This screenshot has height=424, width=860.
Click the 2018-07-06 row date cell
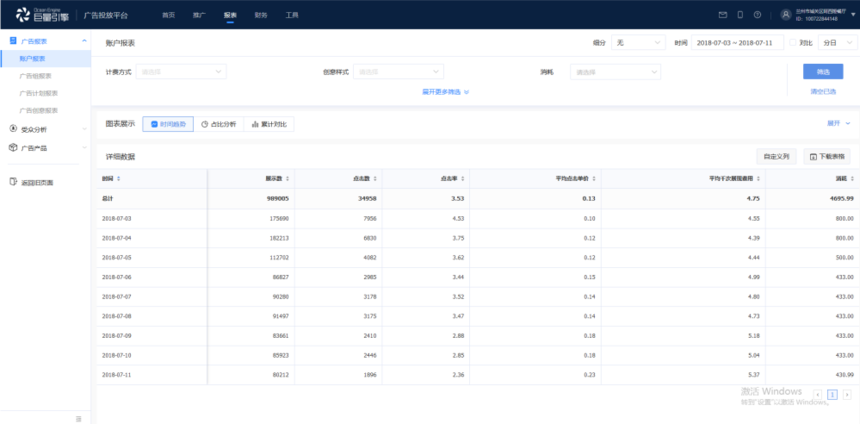(116, 277)
